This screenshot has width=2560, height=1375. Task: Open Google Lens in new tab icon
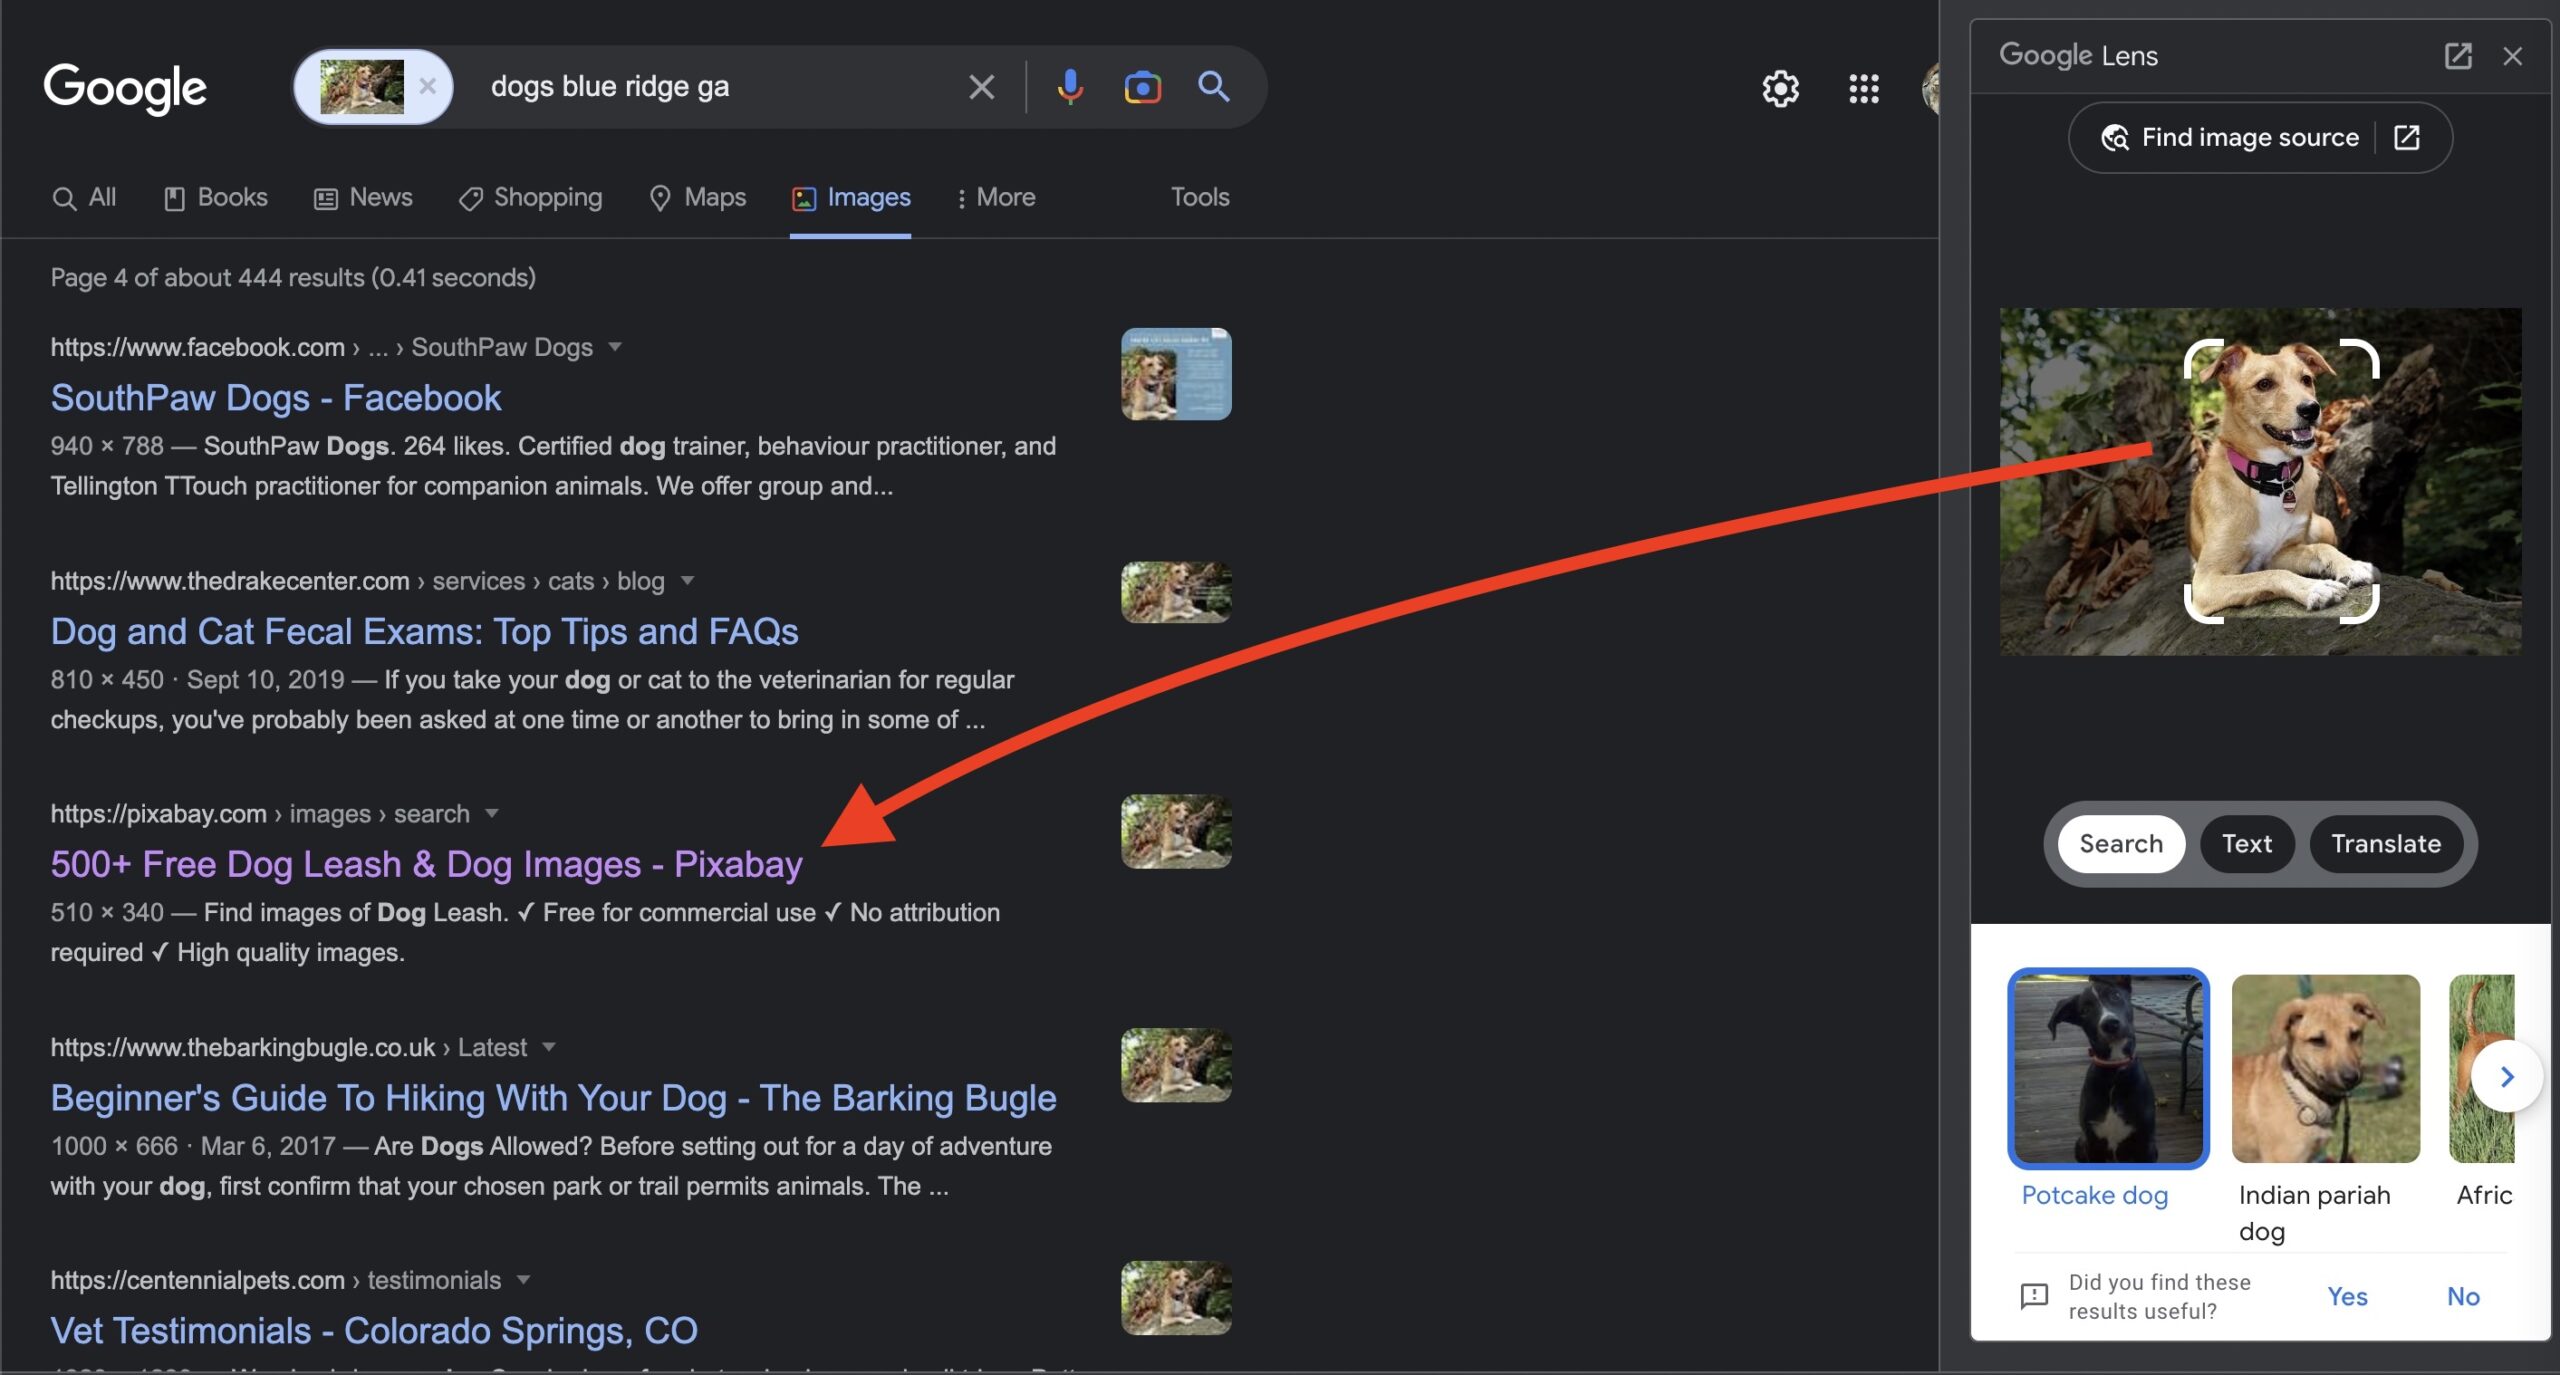point(2457,56)
